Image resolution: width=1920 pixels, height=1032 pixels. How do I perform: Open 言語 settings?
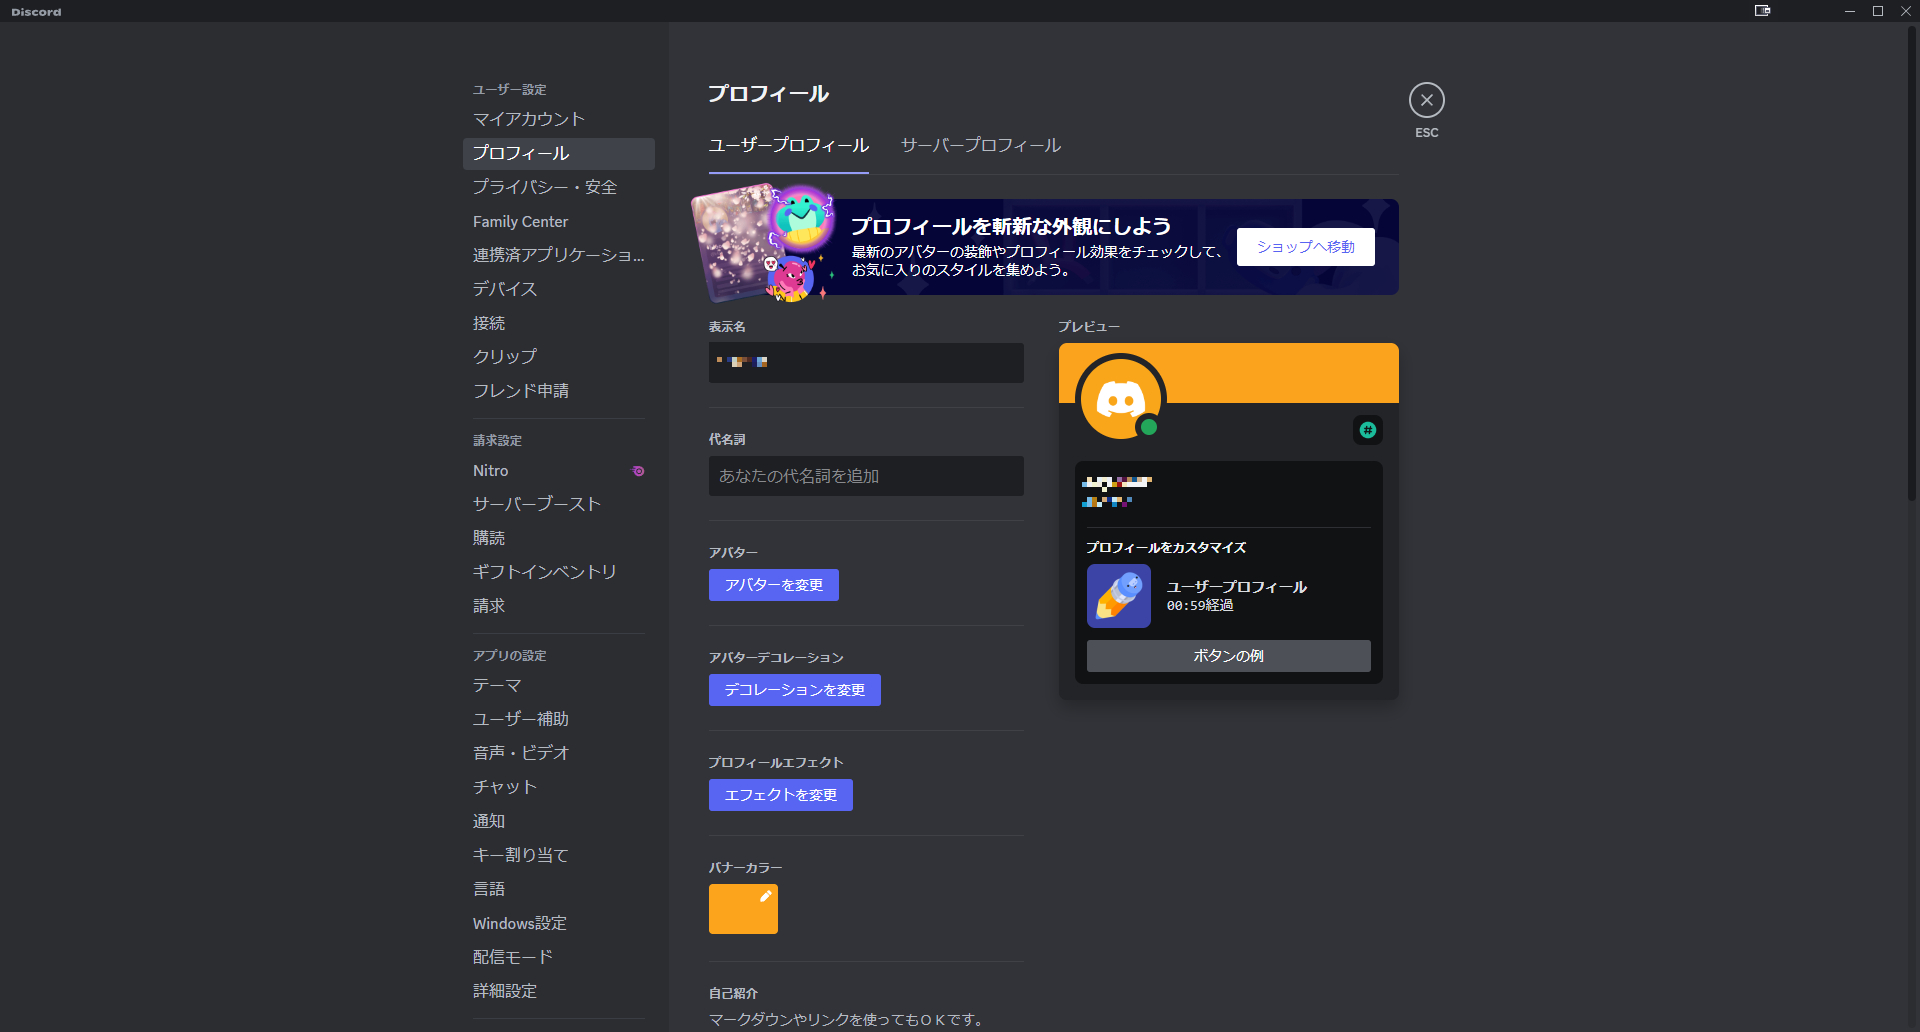click(x=558, y=889)
